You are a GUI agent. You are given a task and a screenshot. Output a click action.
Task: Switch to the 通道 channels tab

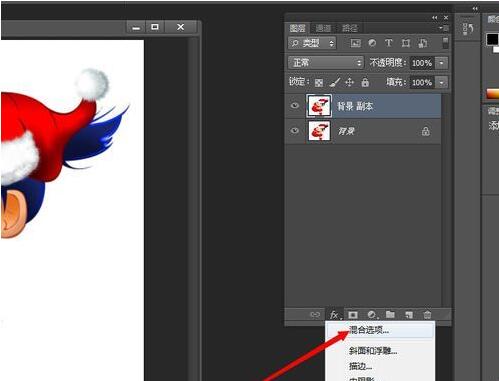coord(323,28)
